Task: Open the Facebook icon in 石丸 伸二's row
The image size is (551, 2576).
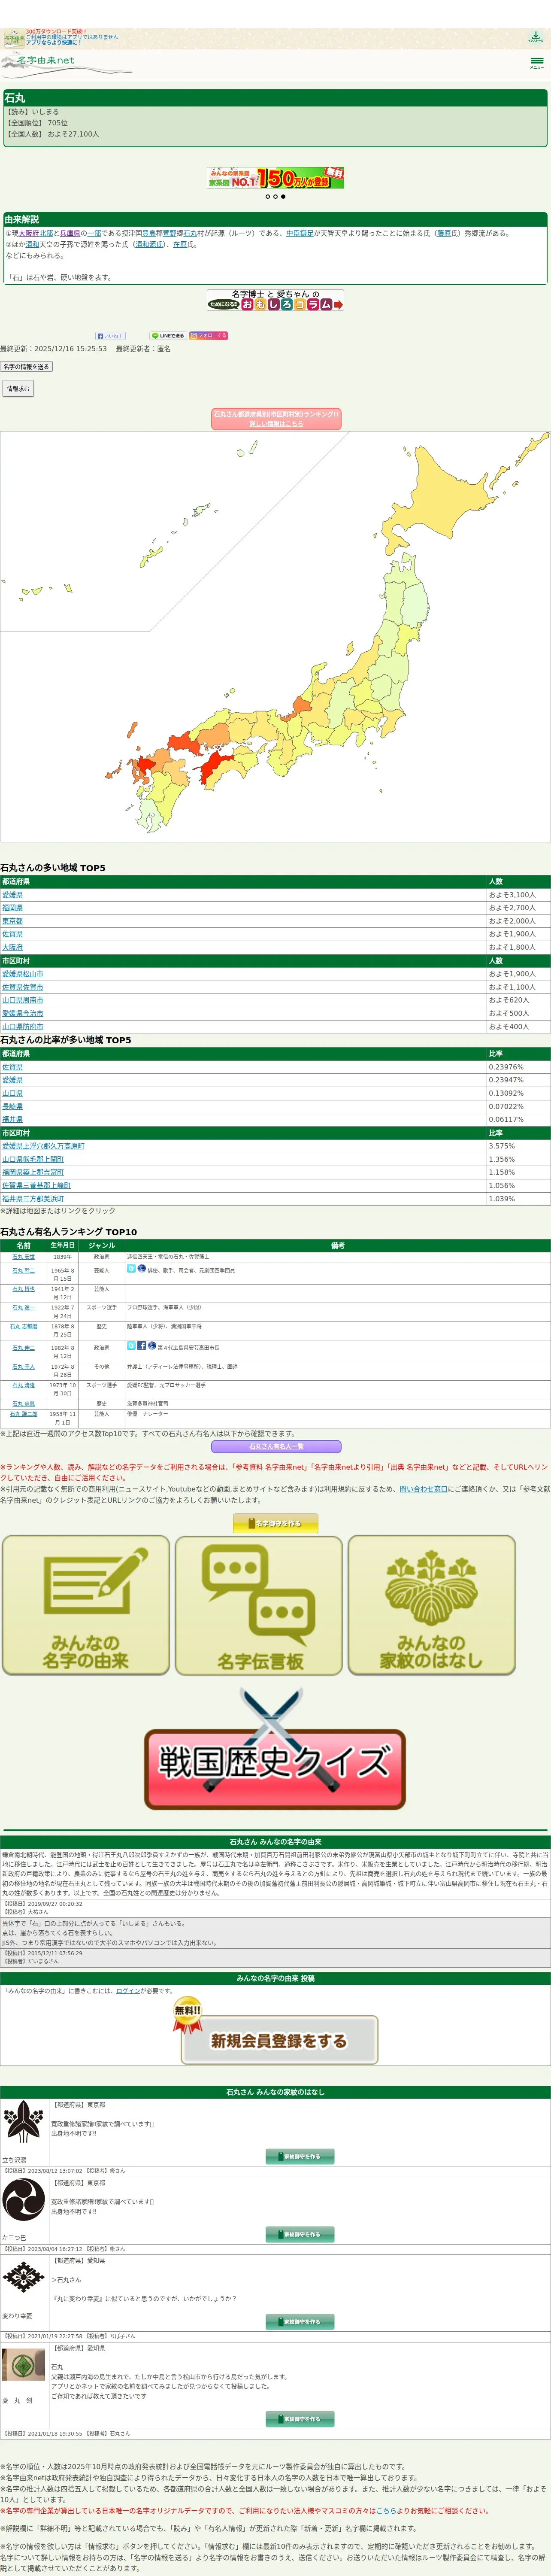Action: pyautogui.click(x=141, y=1346)
